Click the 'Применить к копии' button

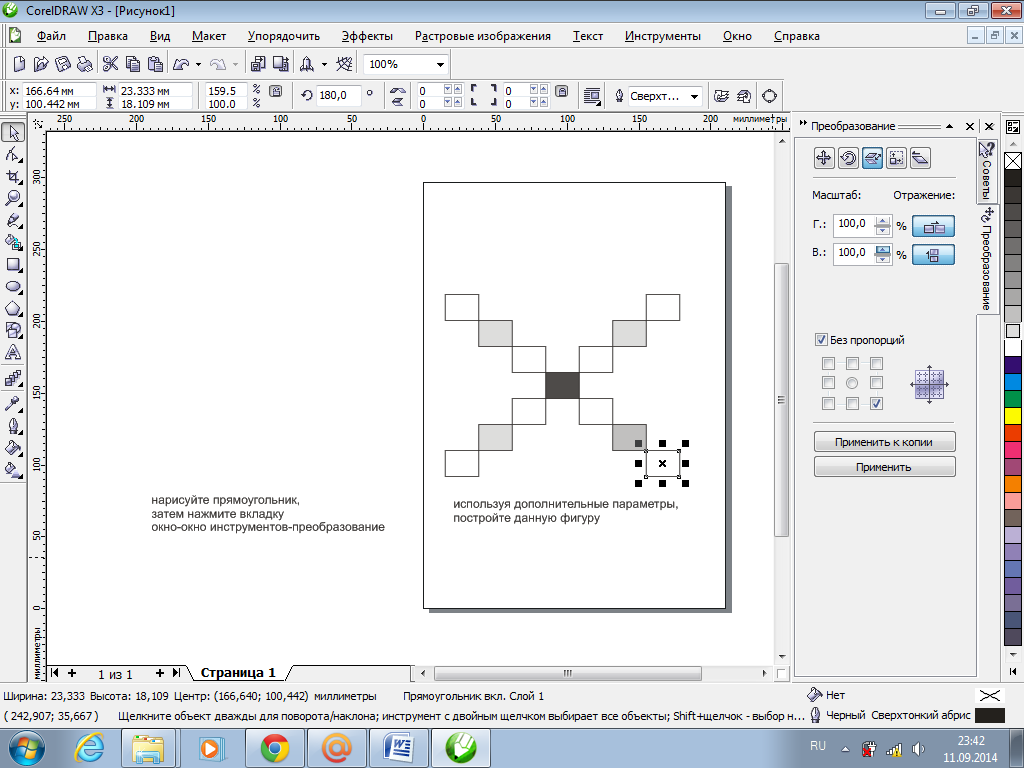coord(884,442)
